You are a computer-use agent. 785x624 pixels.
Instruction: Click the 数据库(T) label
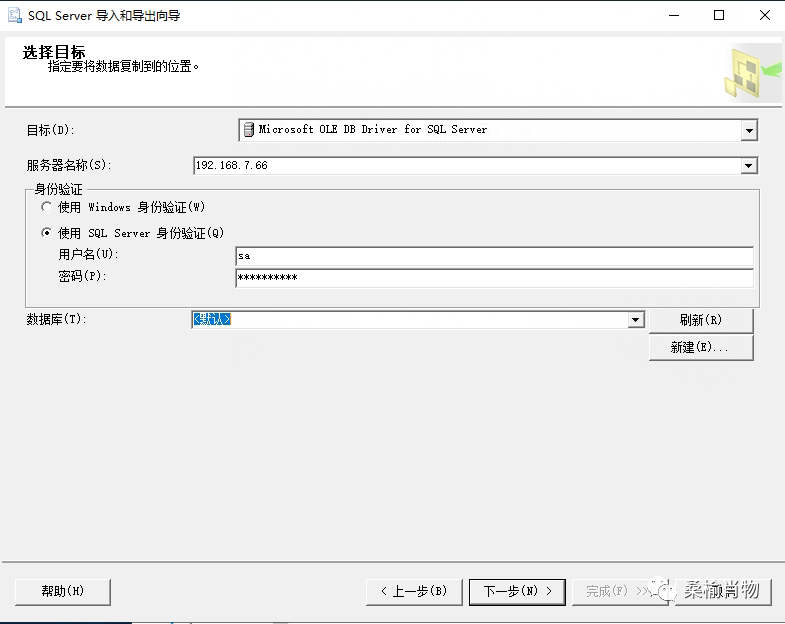[57, 319]
